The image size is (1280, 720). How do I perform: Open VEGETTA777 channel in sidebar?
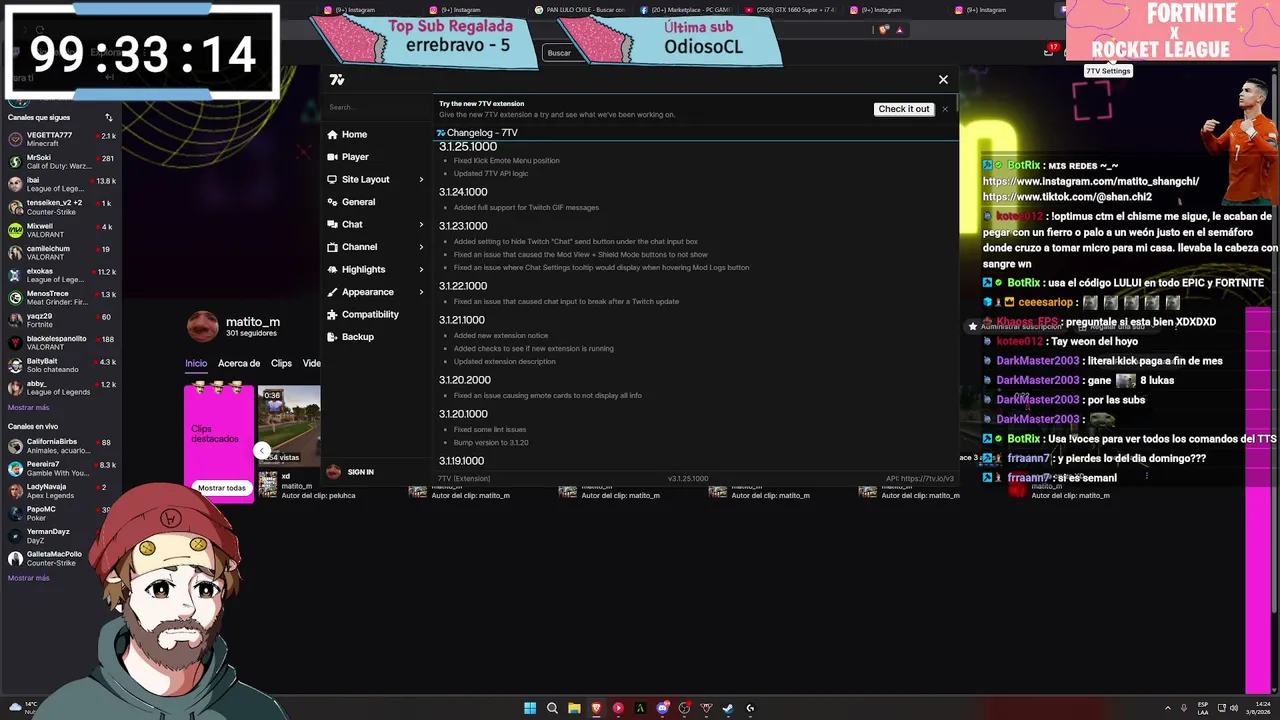tap(62, 139)
